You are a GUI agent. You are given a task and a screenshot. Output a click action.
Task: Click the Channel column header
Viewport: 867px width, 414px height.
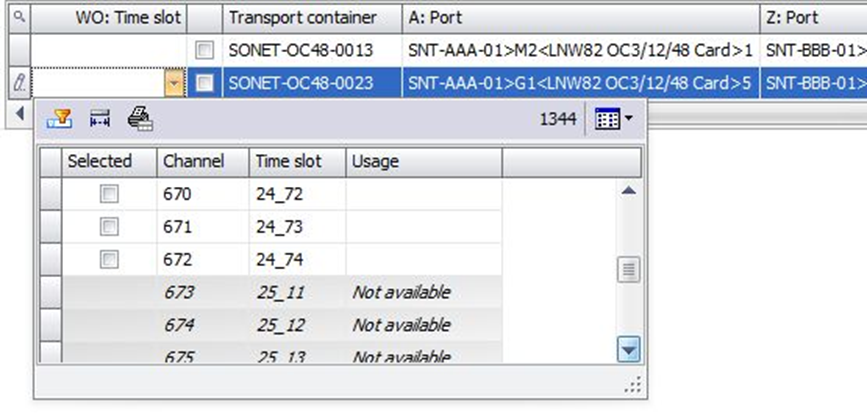click(x=203, y=161)
